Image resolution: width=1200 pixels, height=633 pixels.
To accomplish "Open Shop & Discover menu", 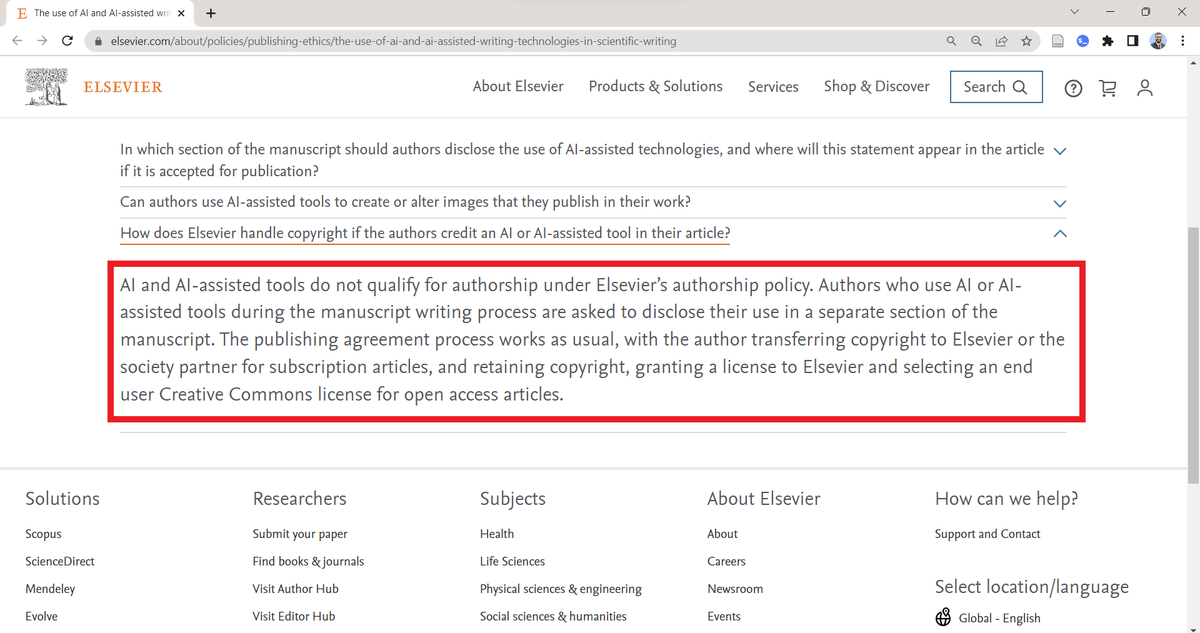I will pos(877,86).
